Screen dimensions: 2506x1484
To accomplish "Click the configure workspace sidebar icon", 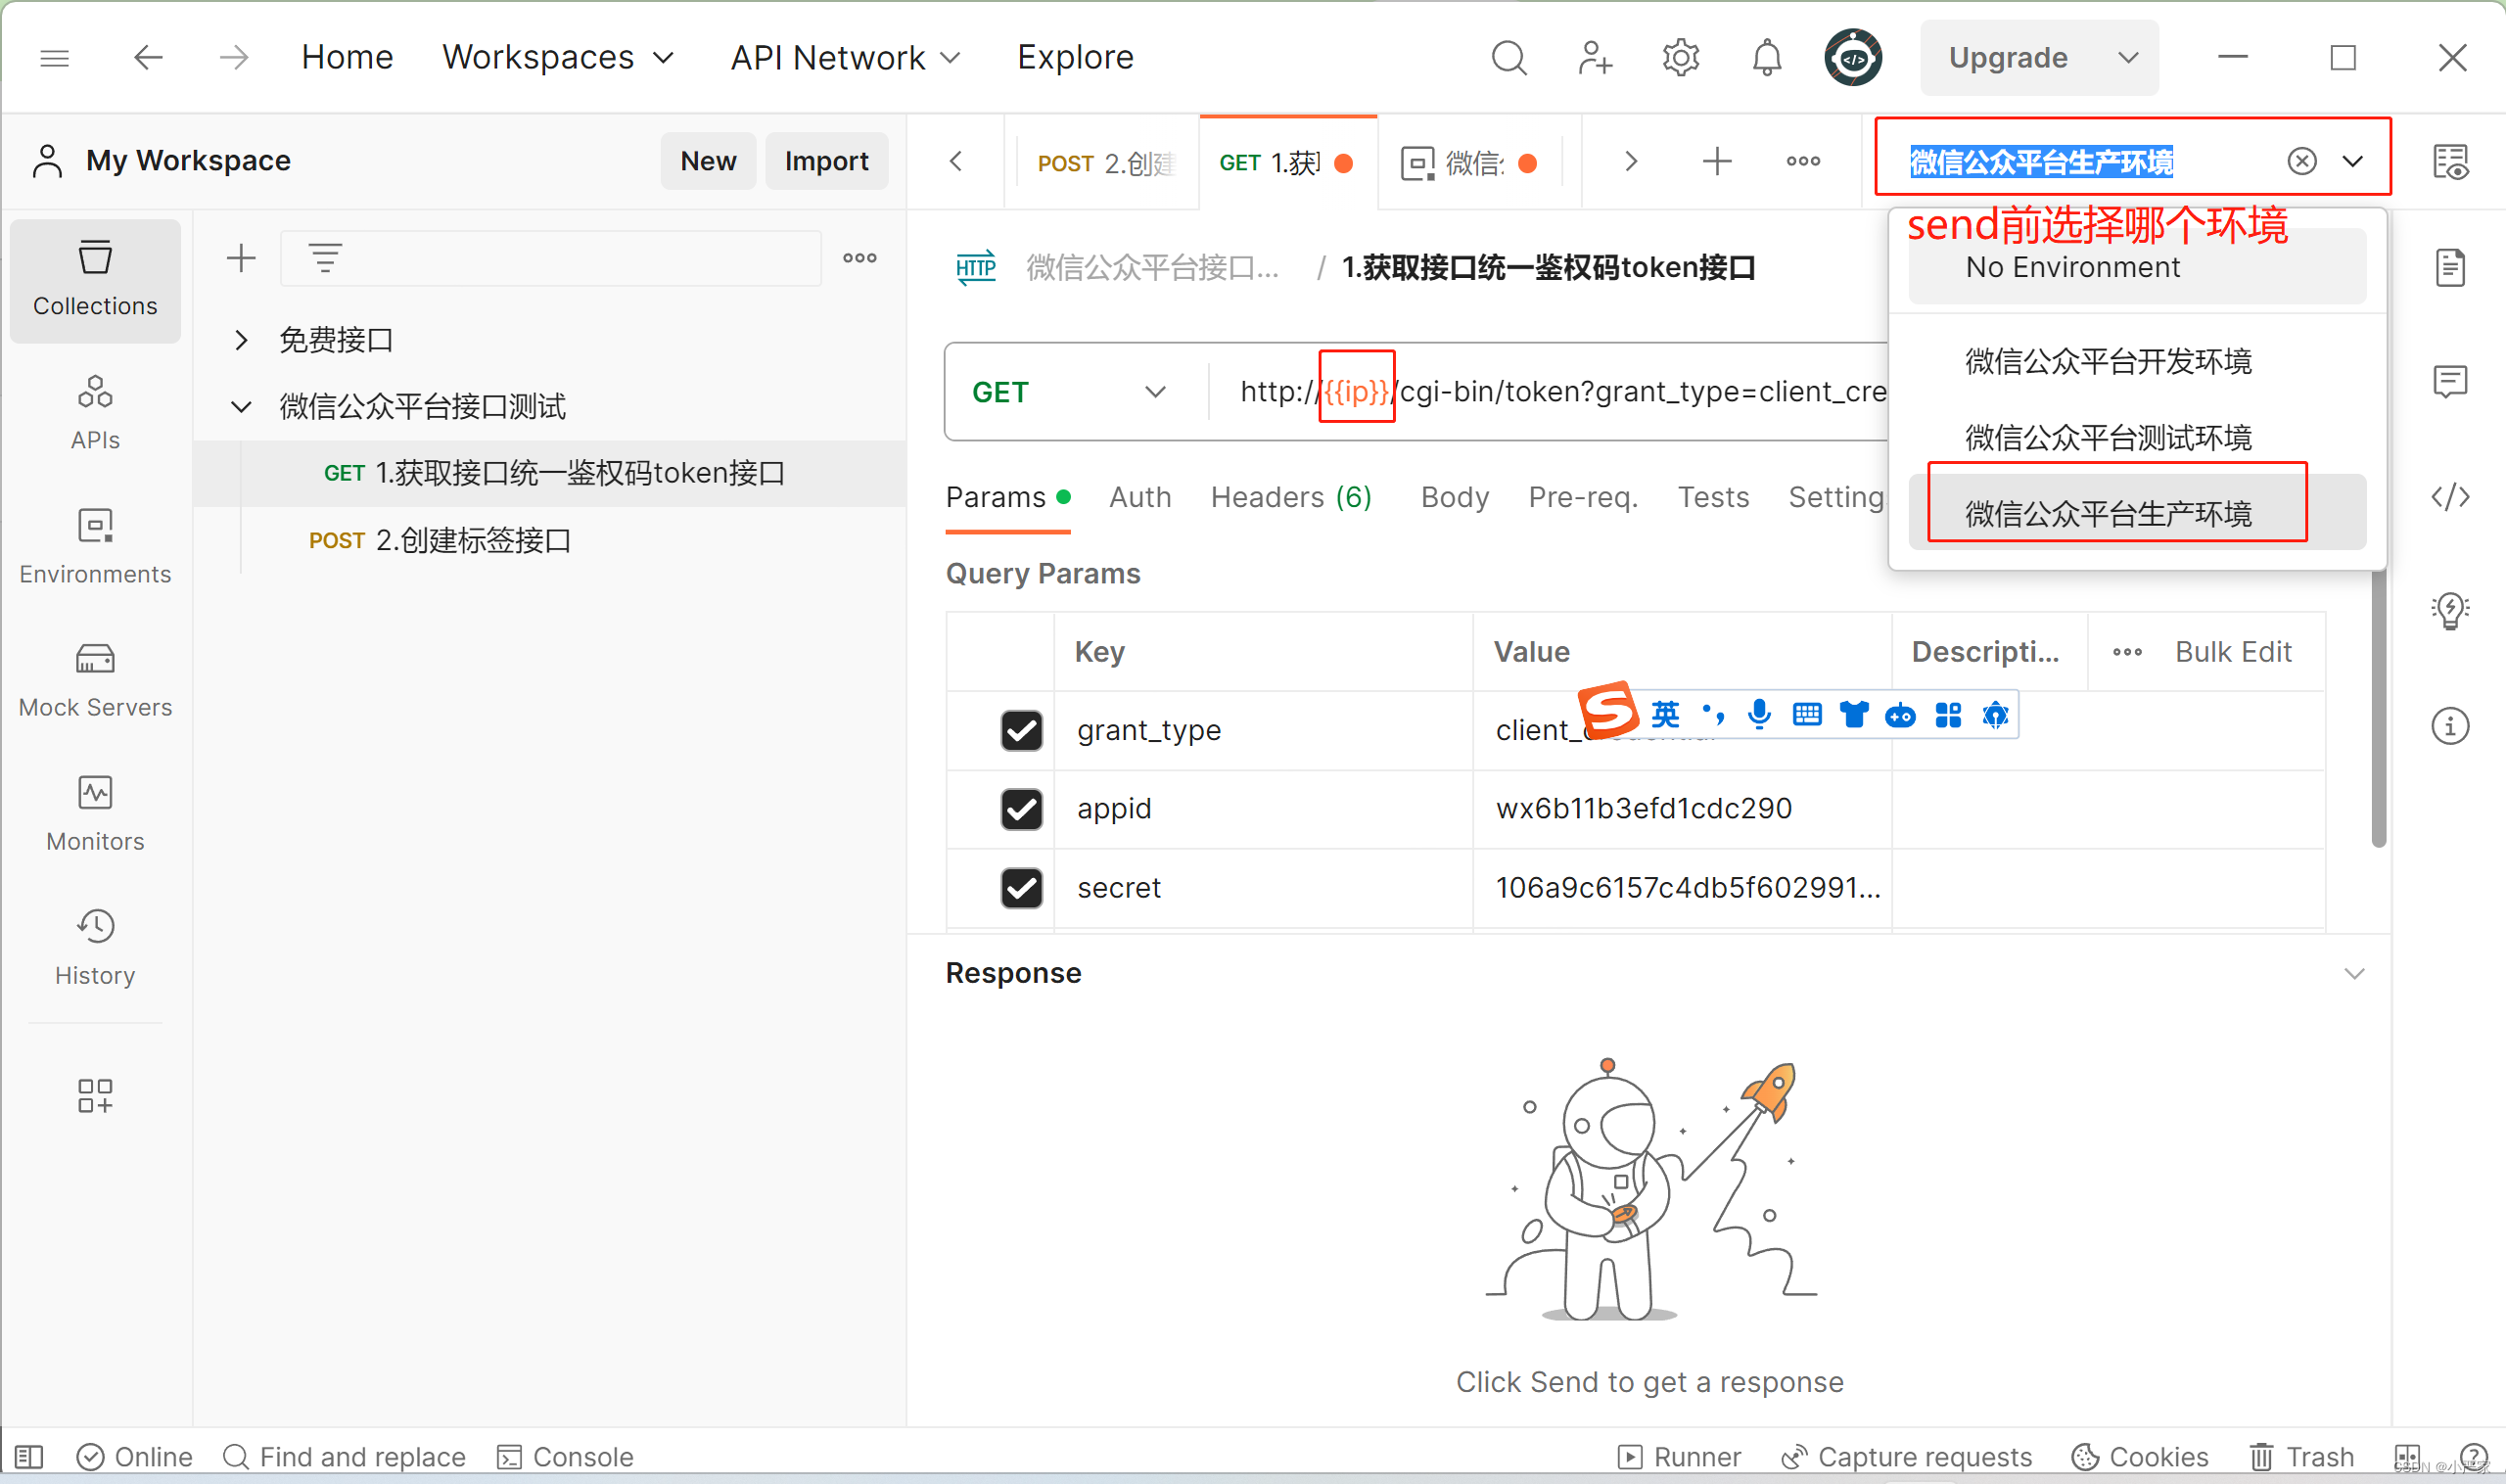I will [95, 1096].
